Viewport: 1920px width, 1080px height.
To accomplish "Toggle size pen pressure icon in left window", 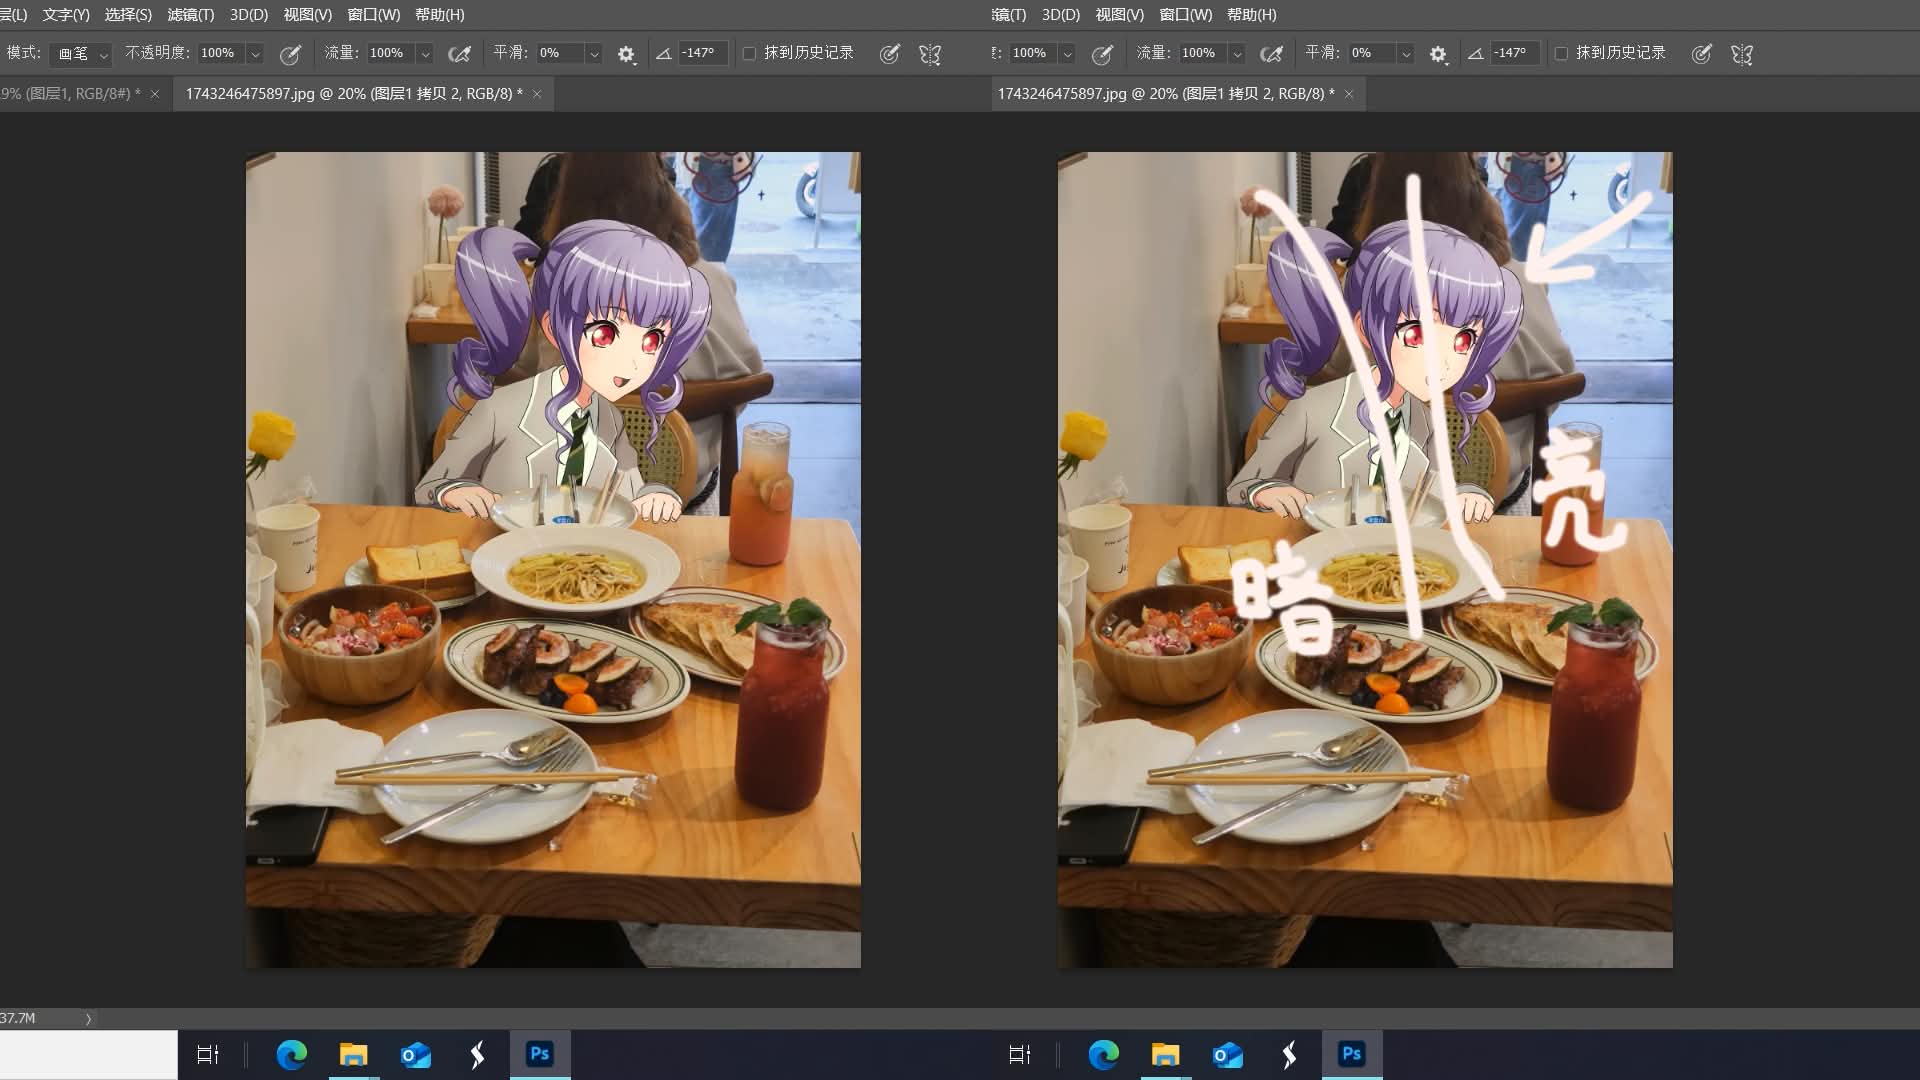I will pyautogui.click(x=889, y=54).
